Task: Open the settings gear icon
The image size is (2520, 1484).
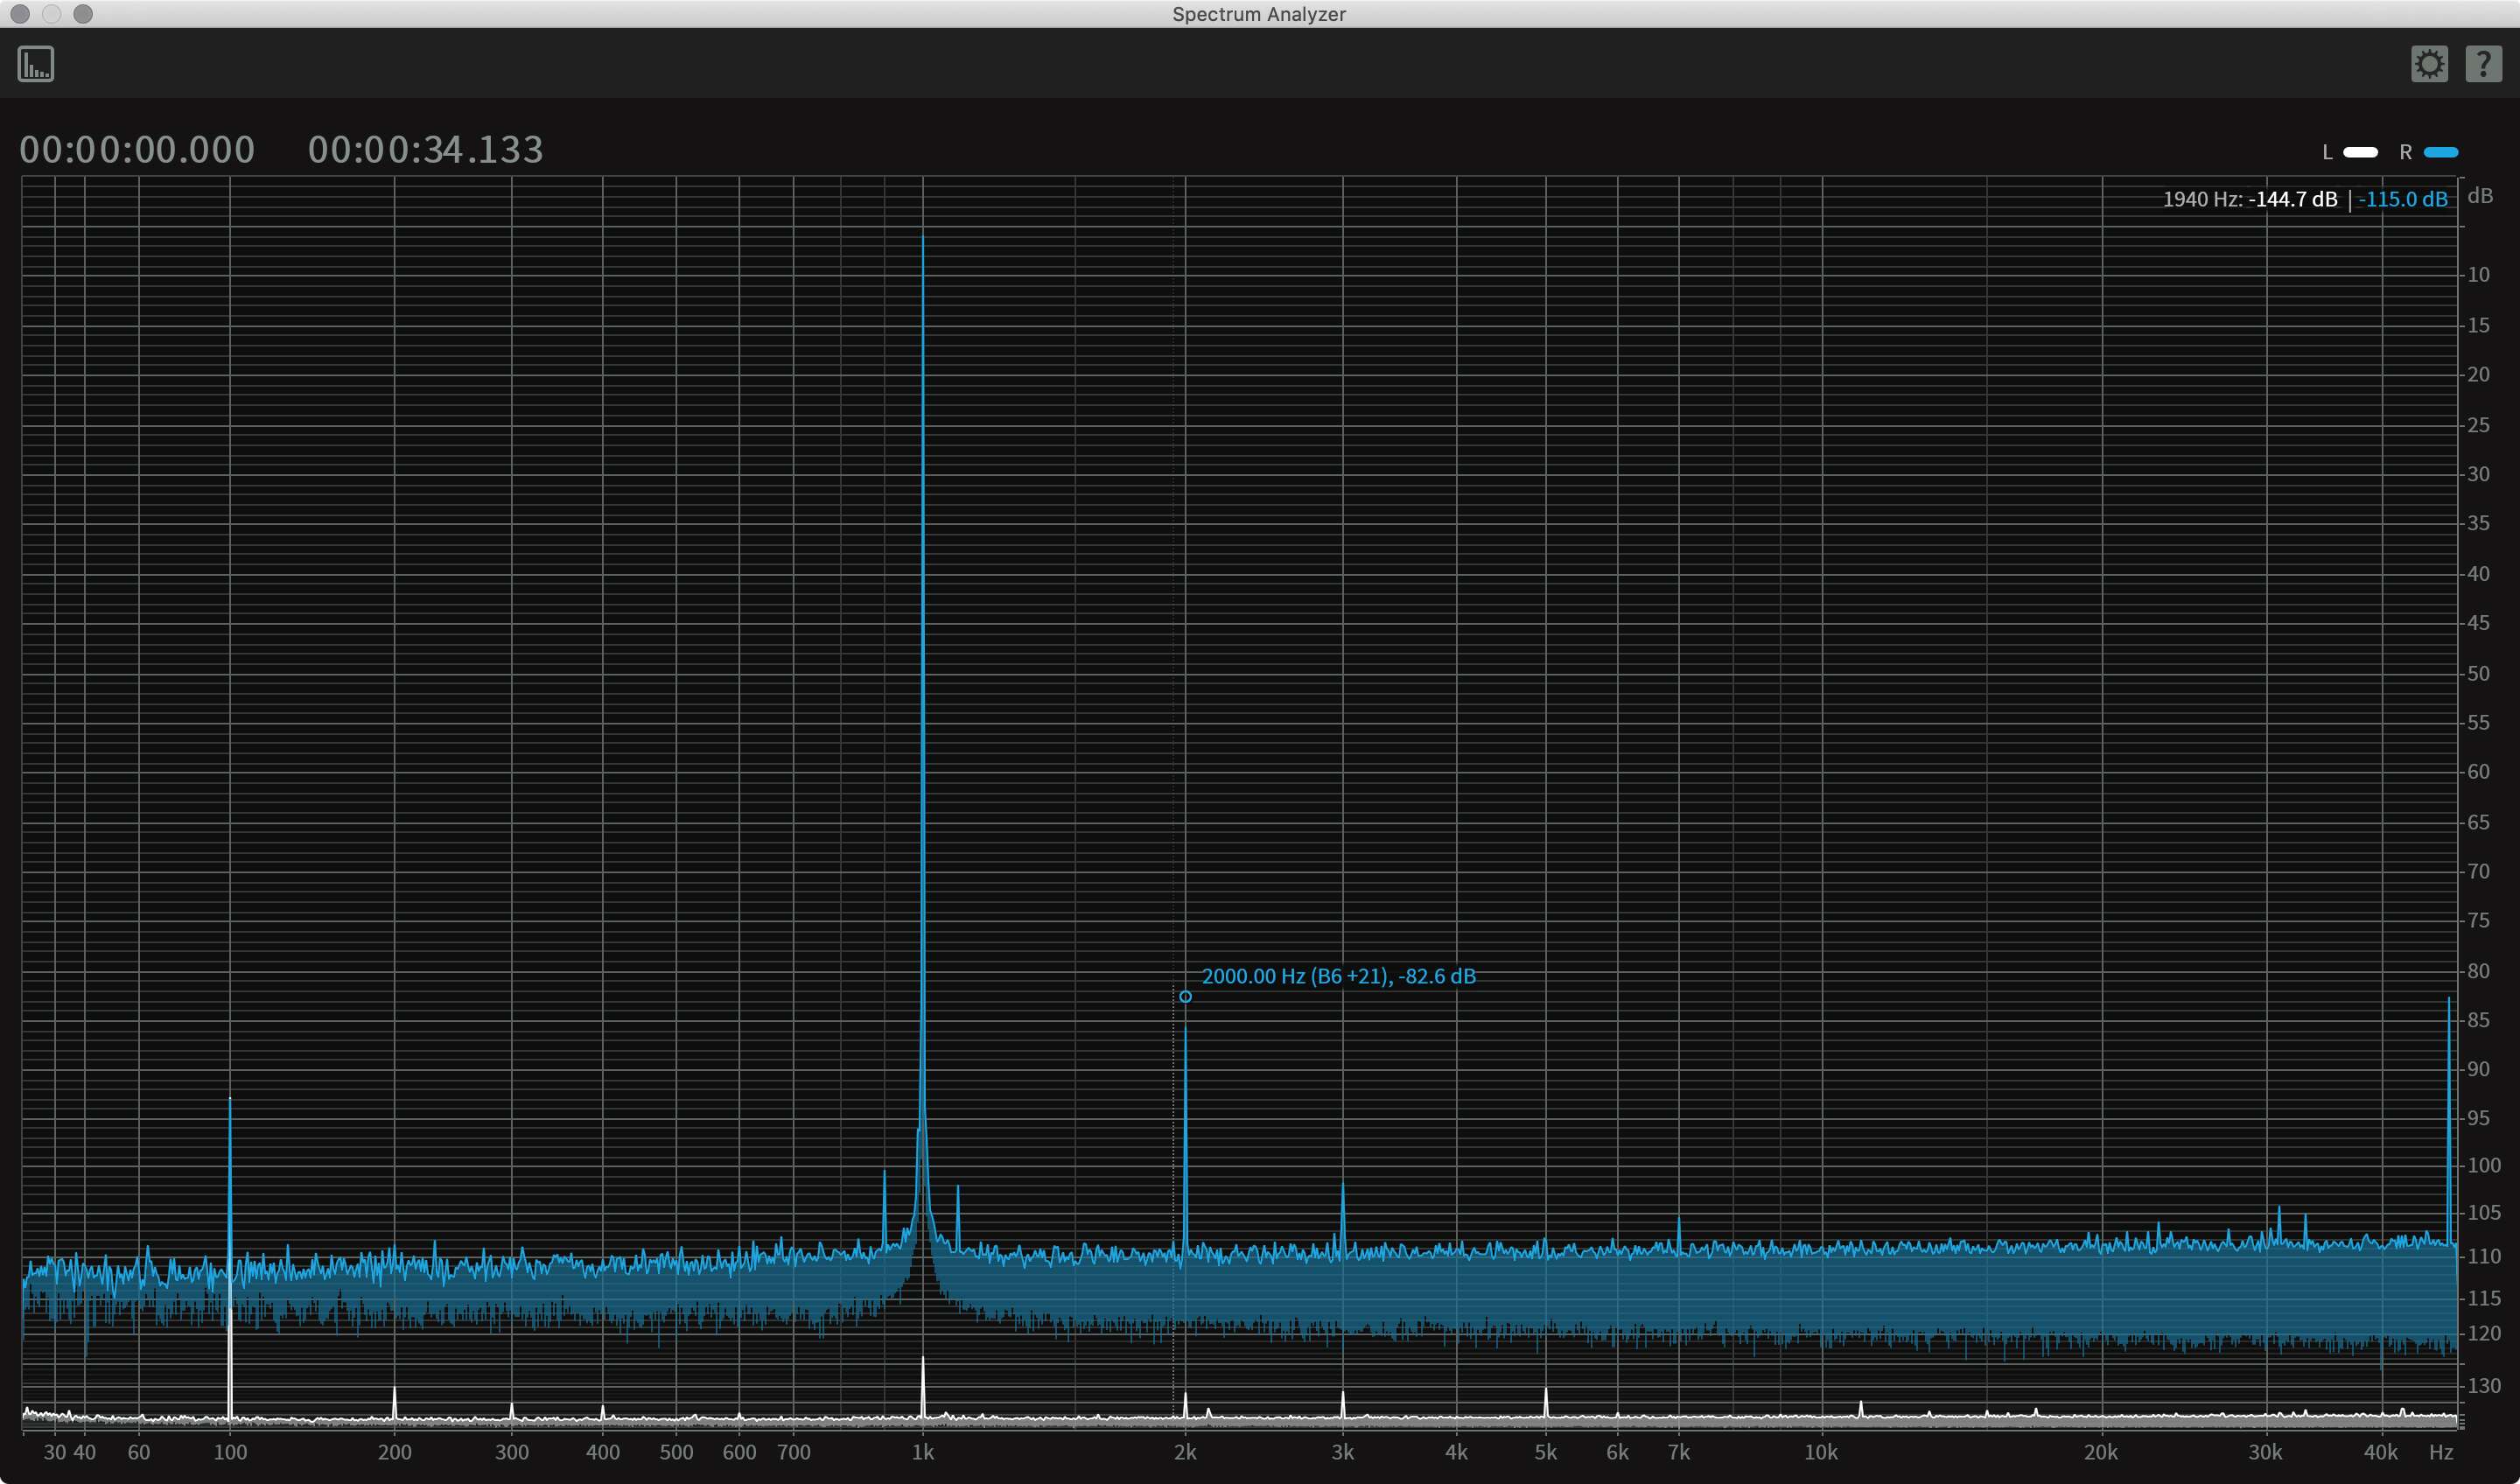Action: click(x=2429, y=64)
